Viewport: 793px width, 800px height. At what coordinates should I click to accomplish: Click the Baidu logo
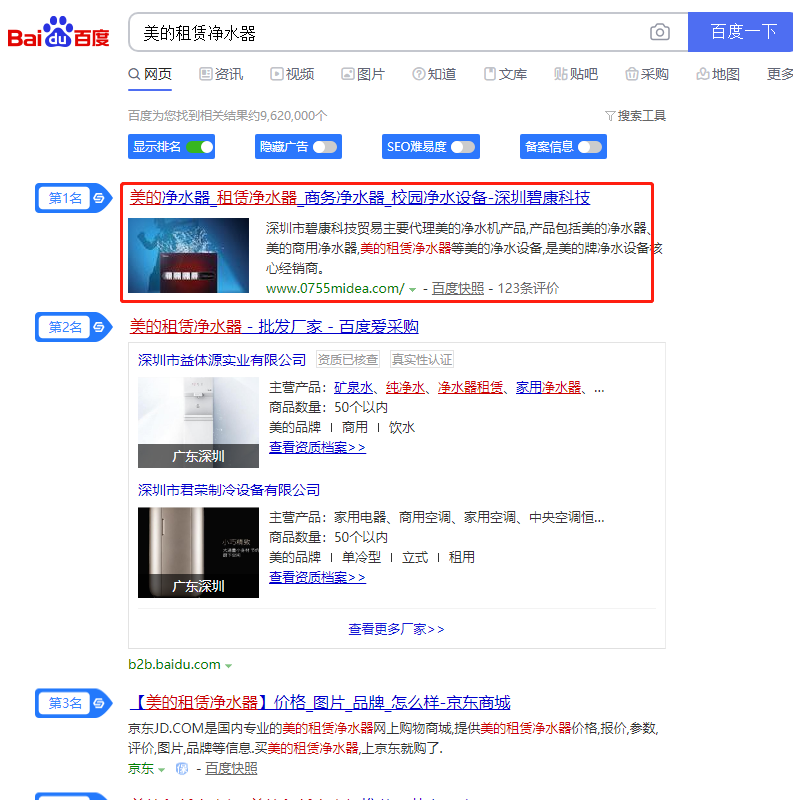58,33
